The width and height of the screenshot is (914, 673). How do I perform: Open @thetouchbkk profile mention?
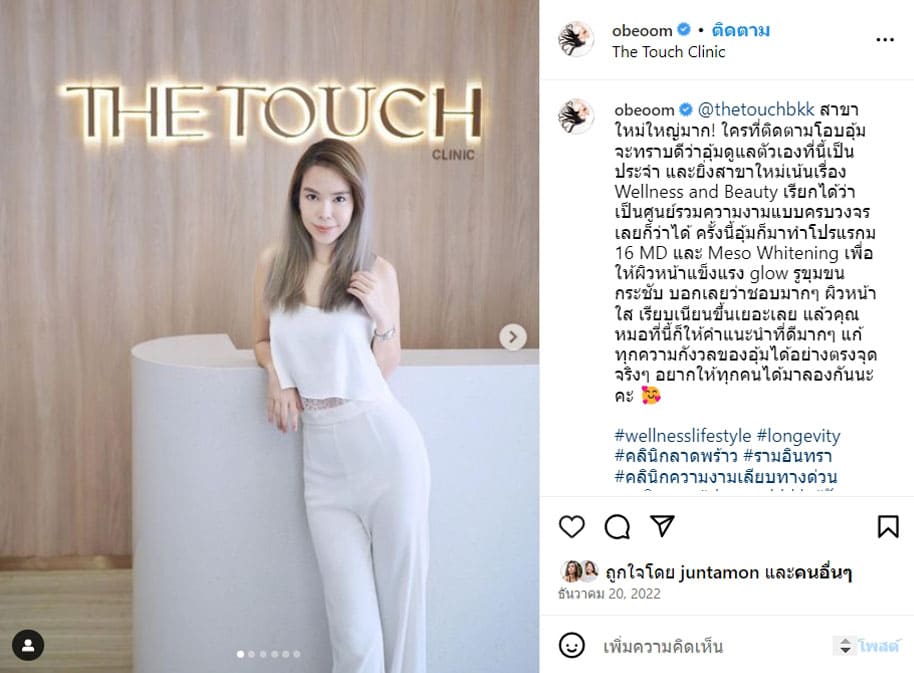click(756, 110)
